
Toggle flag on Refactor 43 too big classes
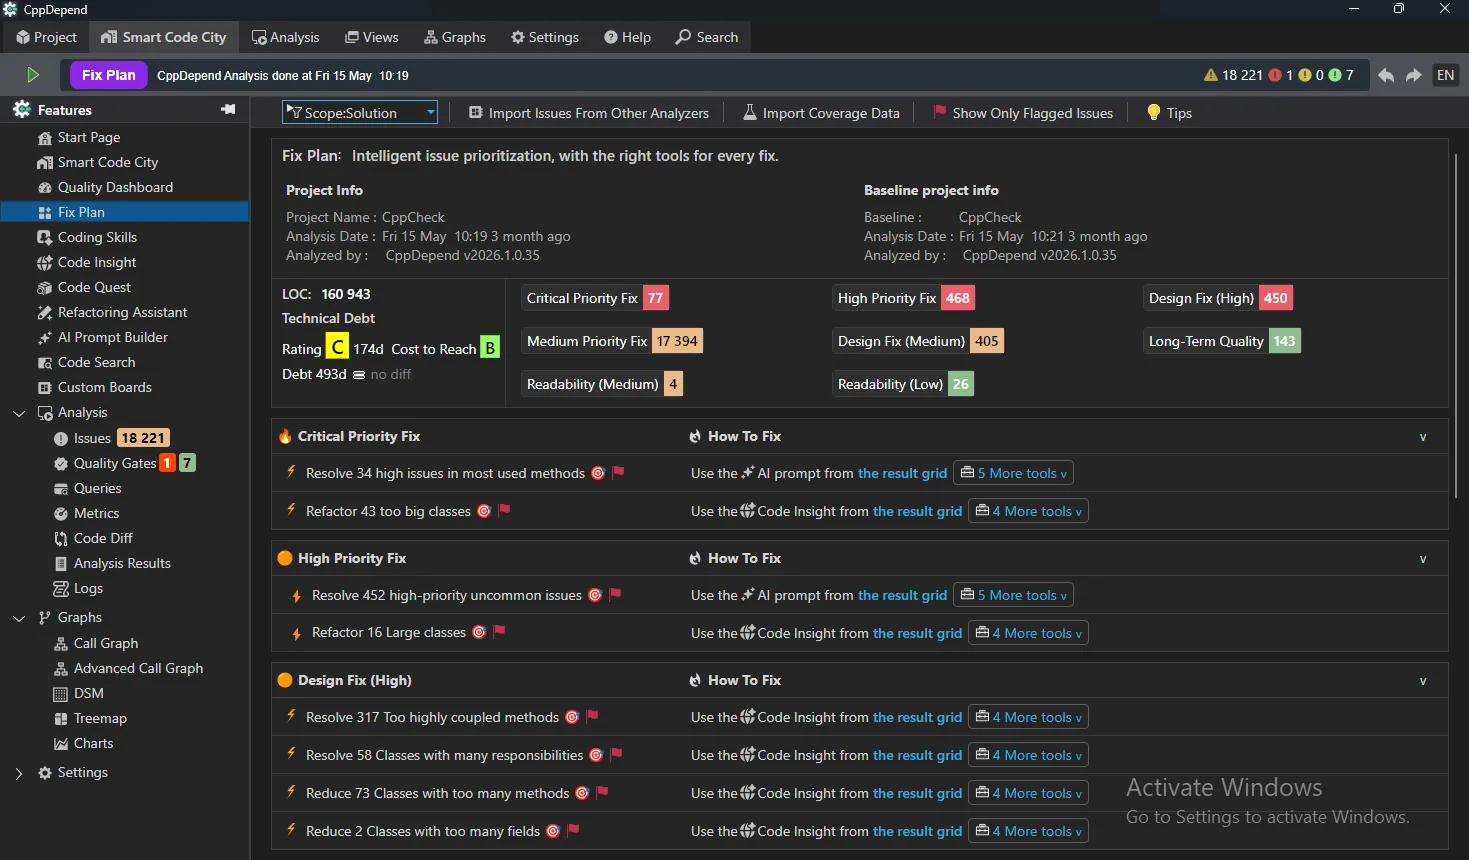[x=504, y=510]
